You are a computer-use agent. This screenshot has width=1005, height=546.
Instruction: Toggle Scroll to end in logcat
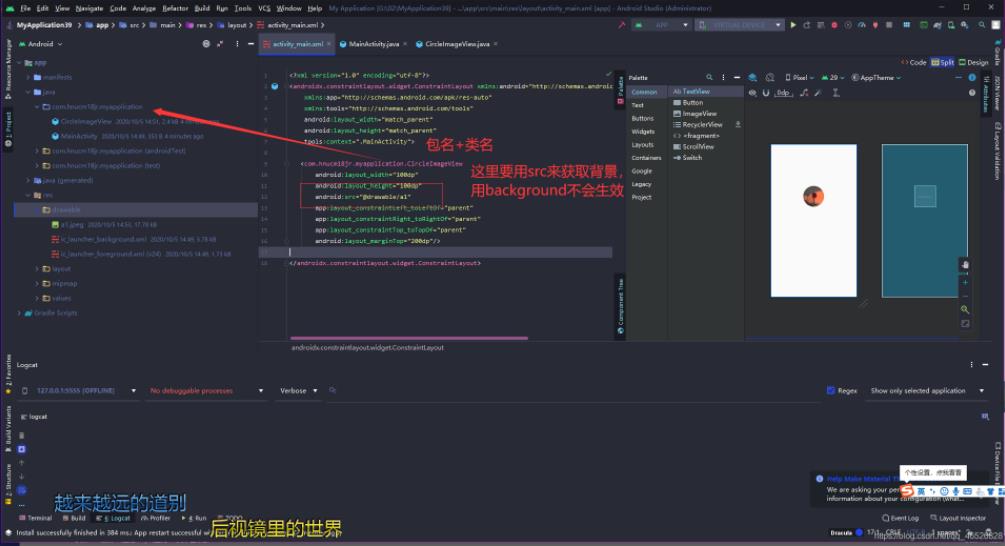21,449
